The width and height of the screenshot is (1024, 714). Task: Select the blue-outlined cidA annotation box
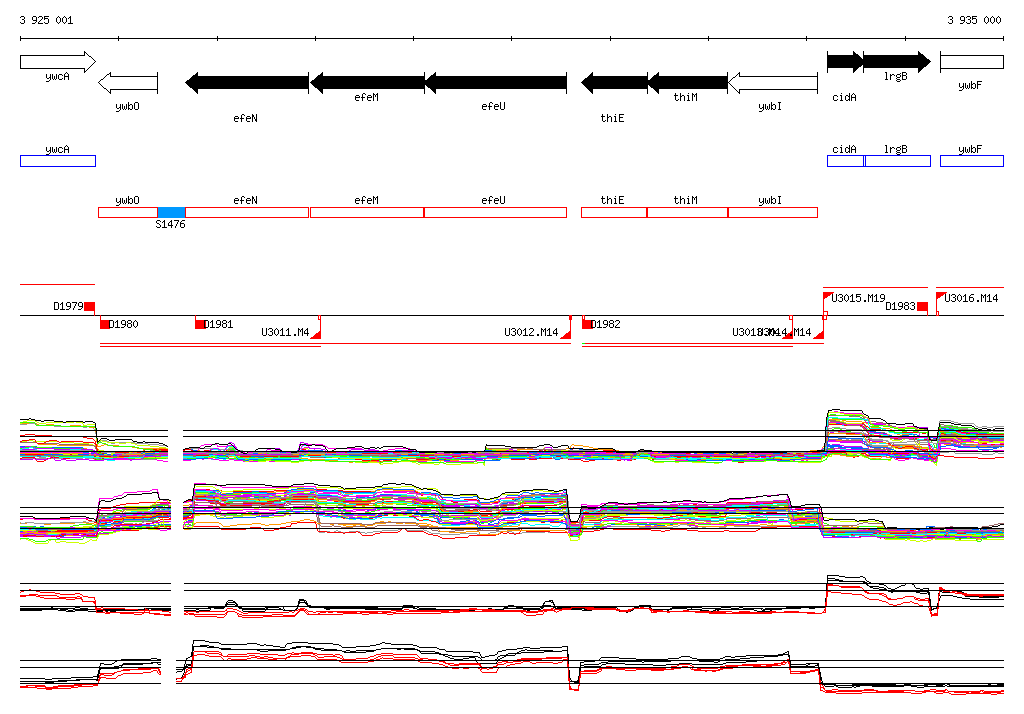click(x=846, y=161)
